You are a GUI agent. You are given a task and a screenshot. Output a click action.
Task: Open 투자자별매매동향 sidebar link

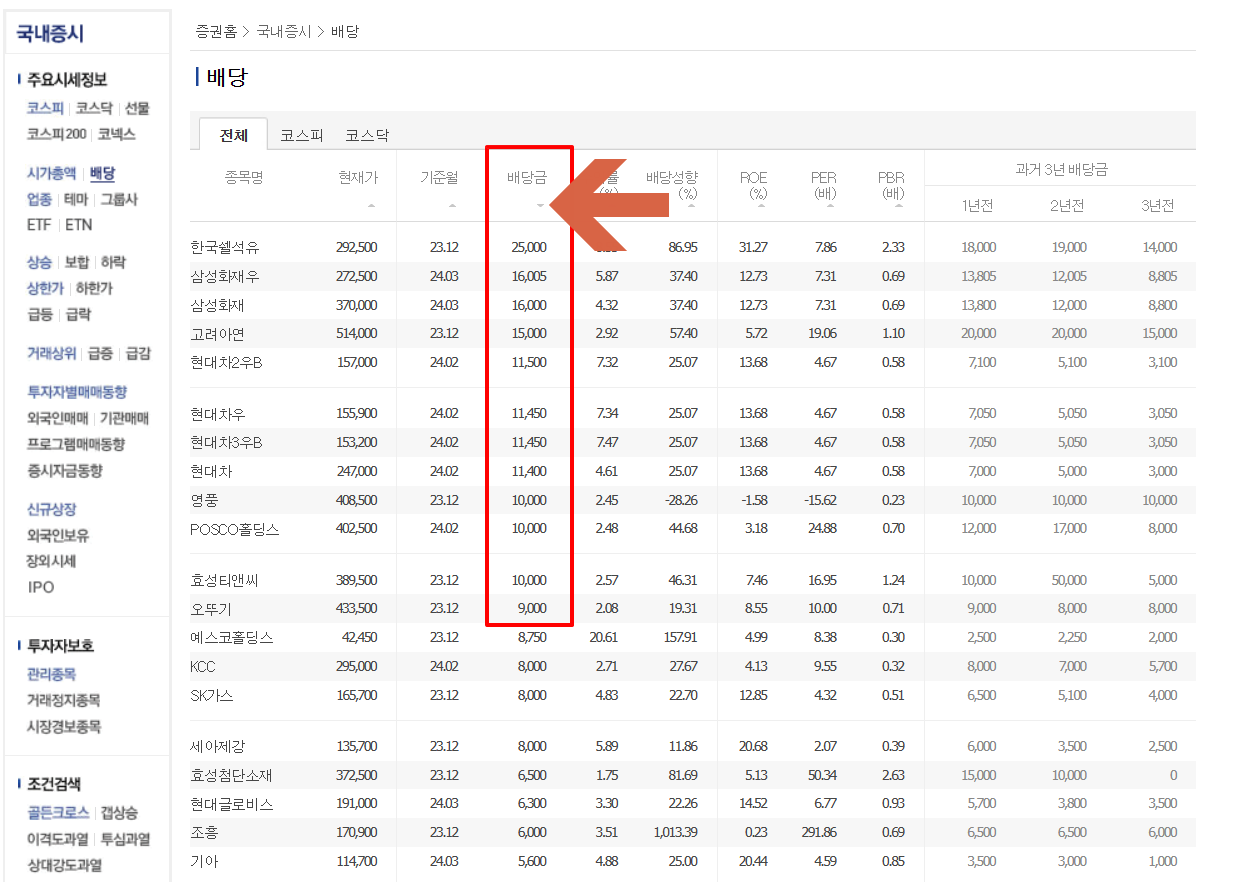pos(77,392)
